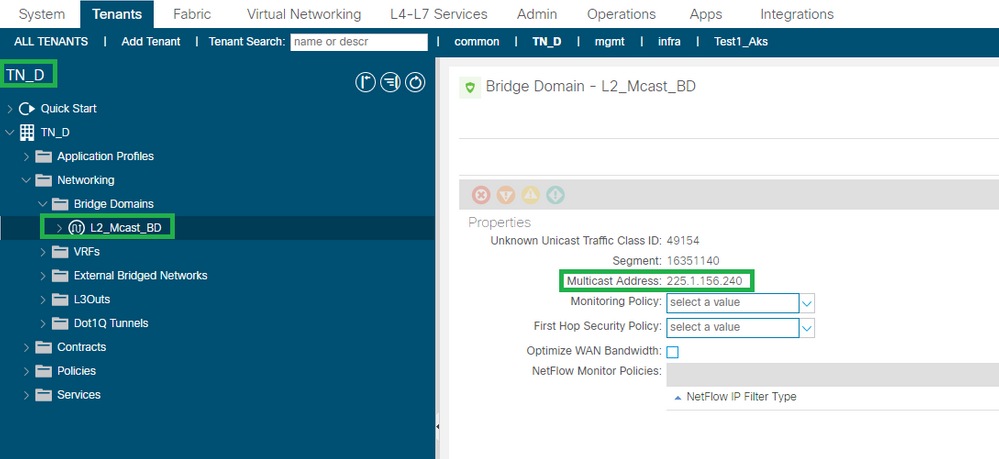The image size is (999, 459).
Task: Open the Admin tab
Action: (537, 14)
